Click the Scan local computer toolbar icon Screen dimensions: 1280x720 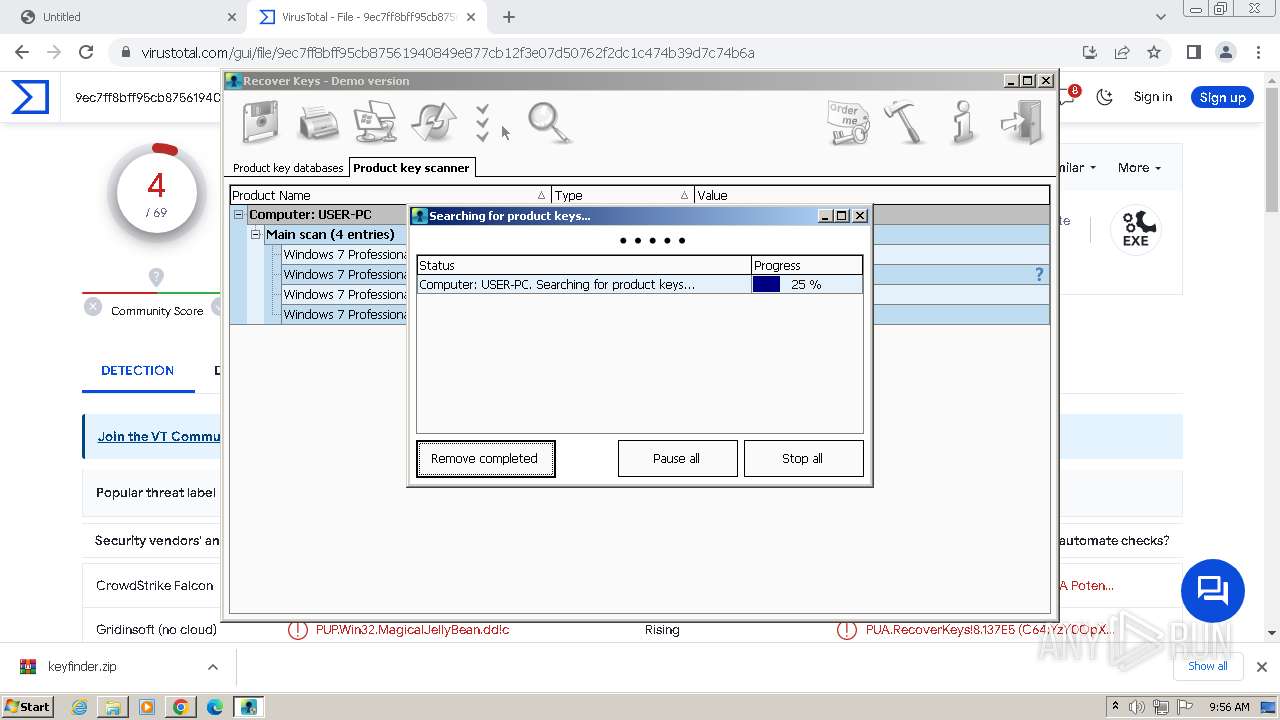pos(376,122)
